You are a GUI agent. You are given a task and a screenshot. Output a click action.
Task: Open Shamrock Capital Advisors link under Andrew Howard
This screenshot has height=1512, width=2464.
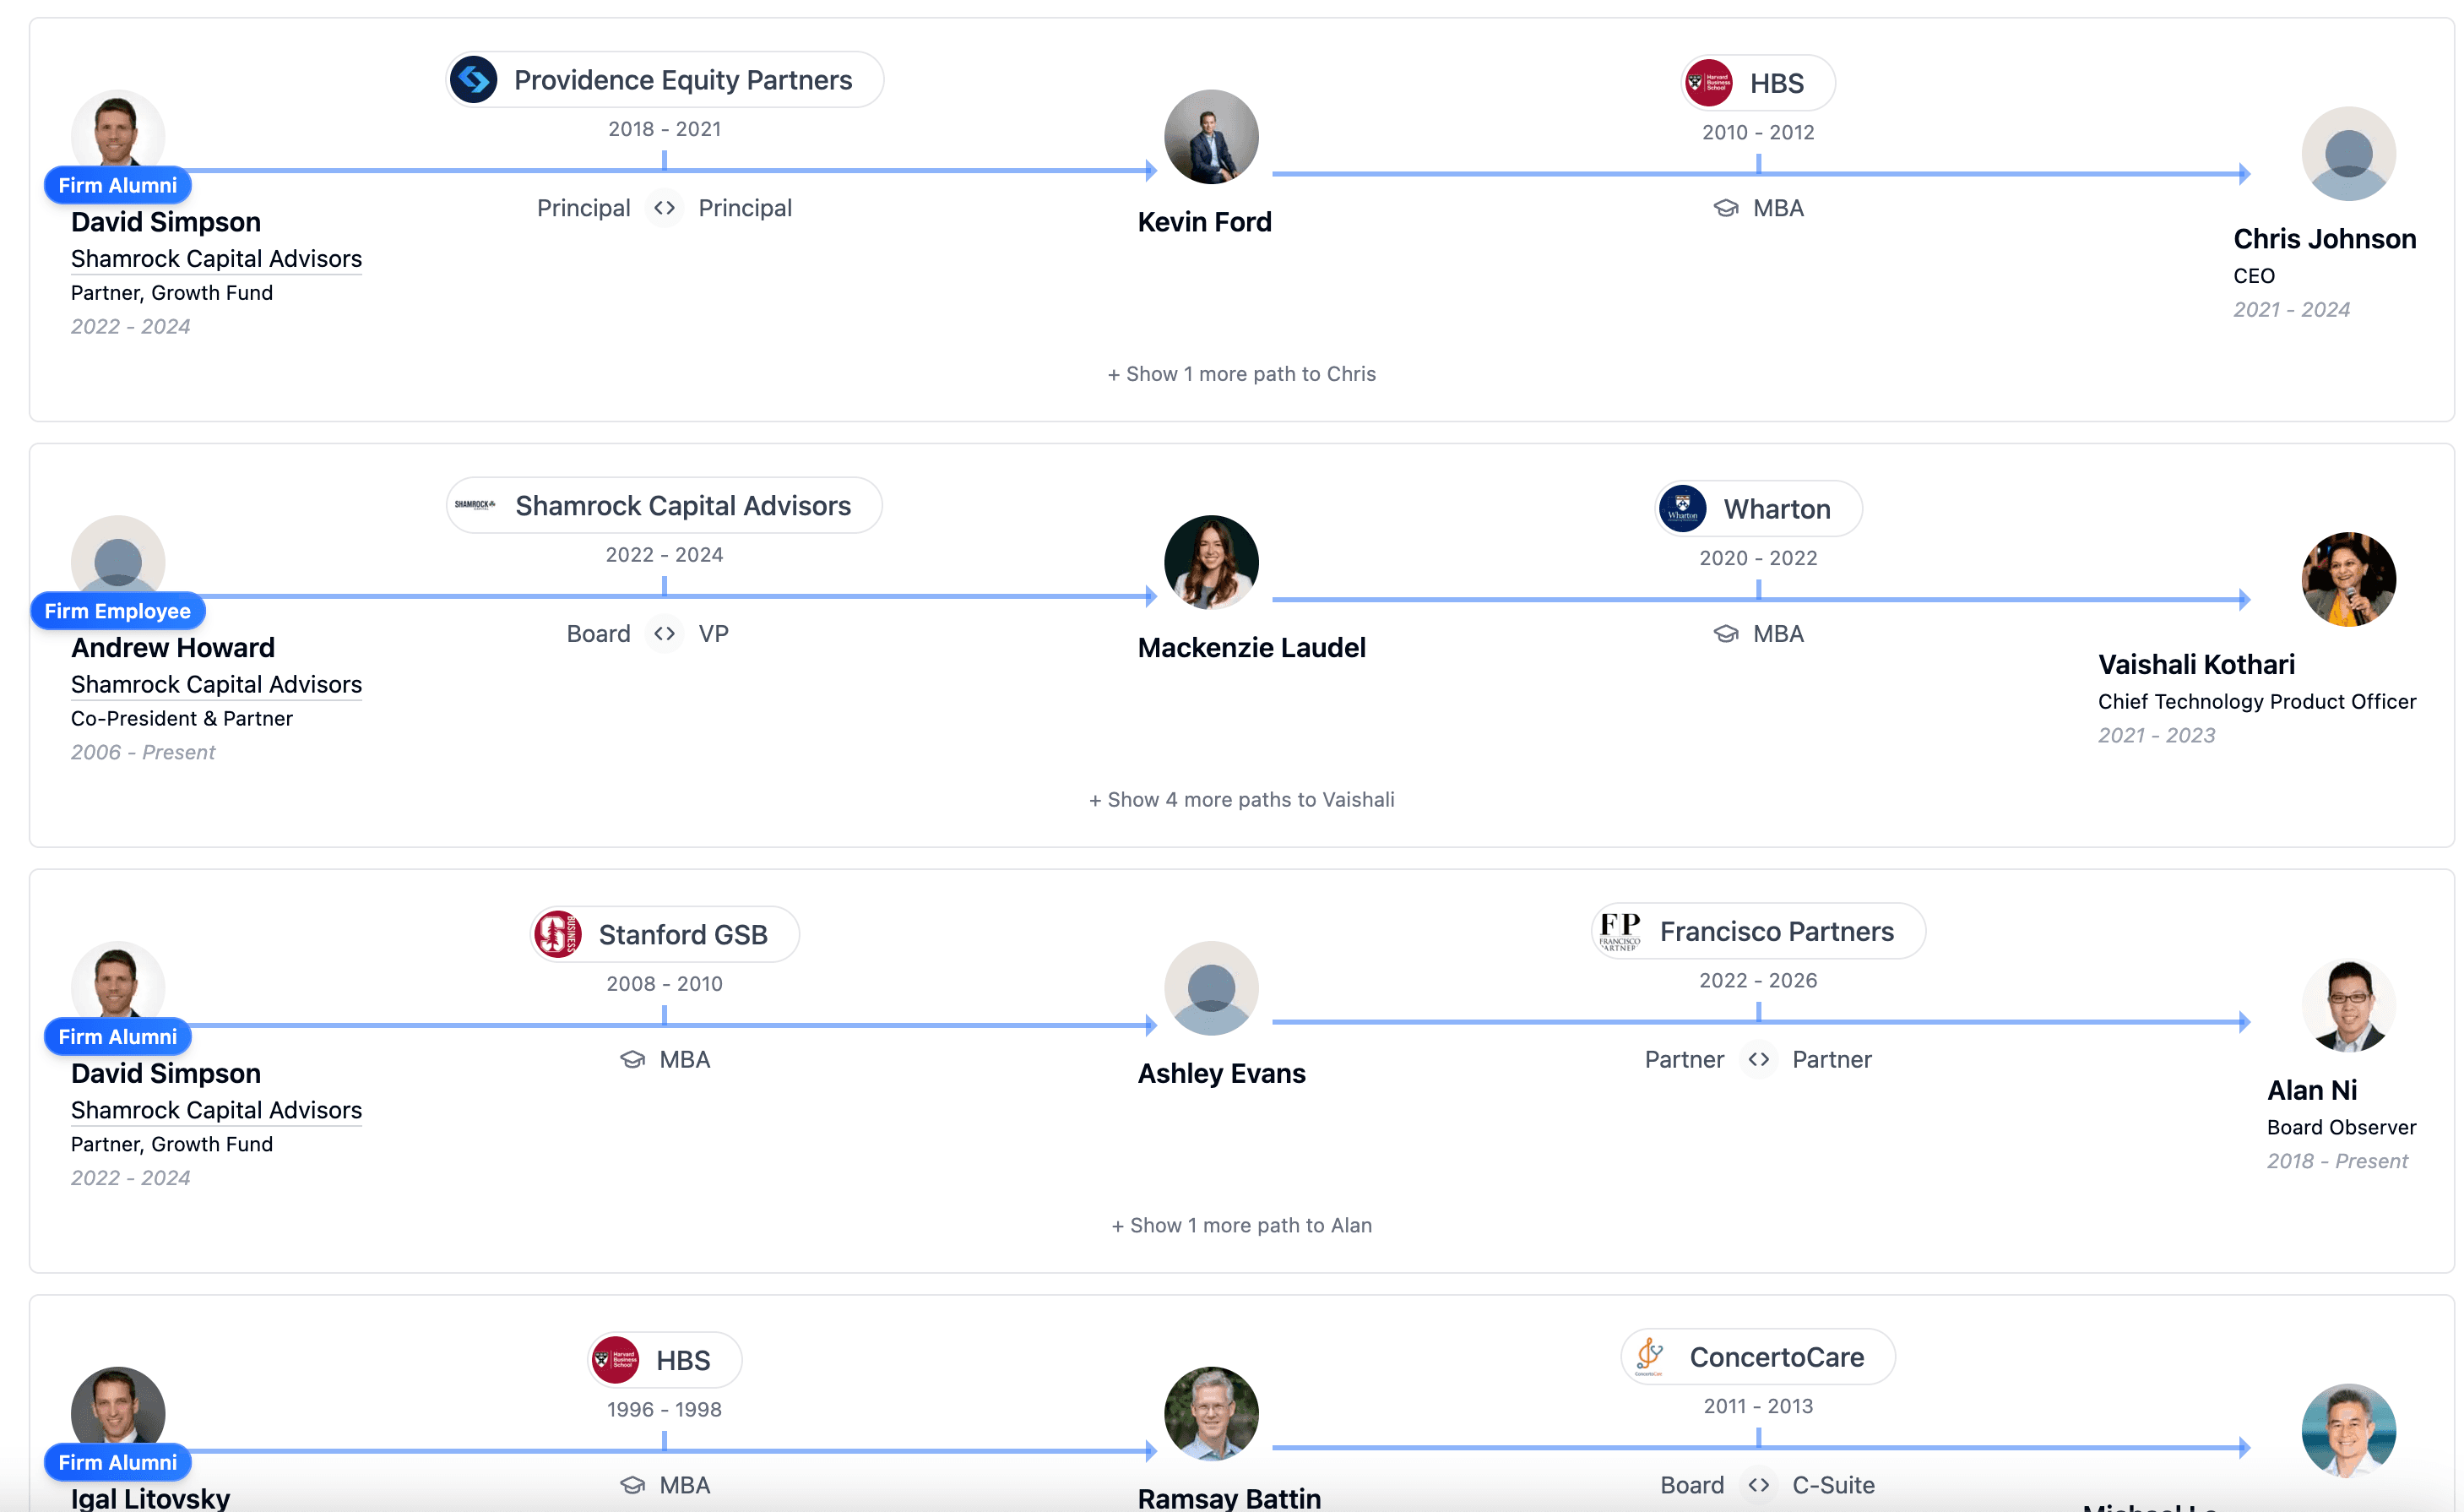216,684
